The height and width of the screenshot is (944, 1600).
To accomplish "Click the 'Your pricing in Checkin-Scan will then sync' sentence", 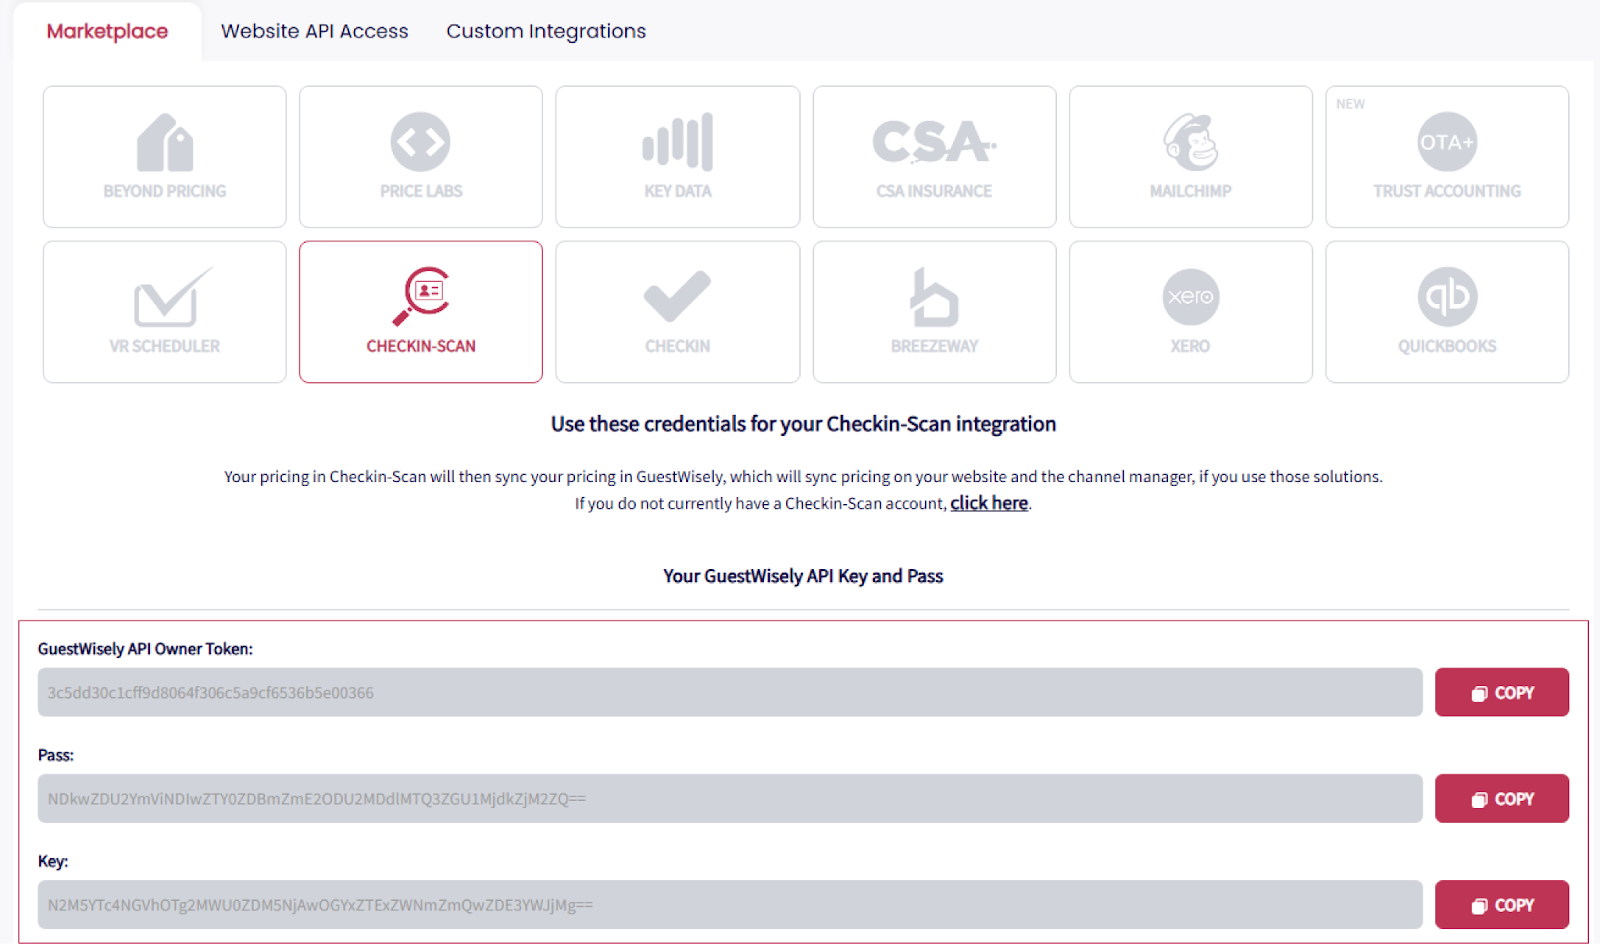I will (x=803, y=477).
